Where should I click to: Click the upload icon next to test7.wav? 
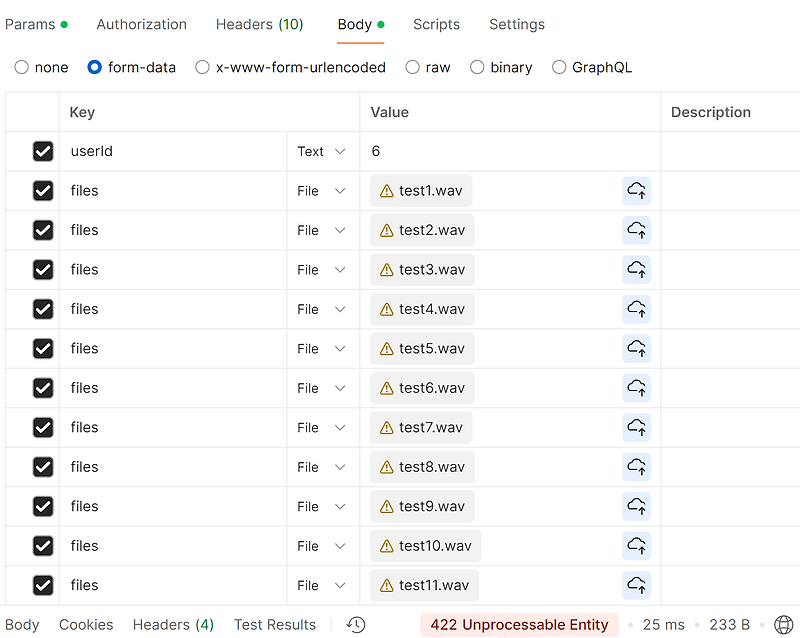coord(637,427)
